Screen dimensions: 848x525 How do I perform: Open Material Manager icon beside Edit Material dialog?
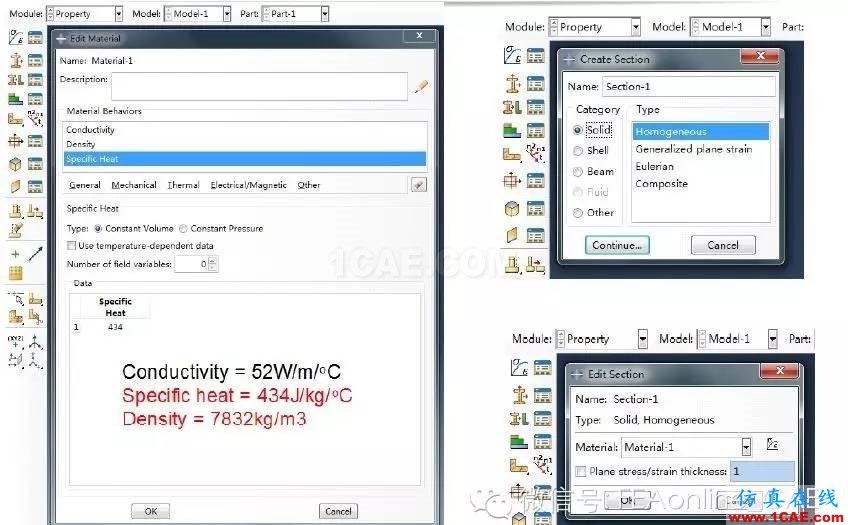click(35, 37)
